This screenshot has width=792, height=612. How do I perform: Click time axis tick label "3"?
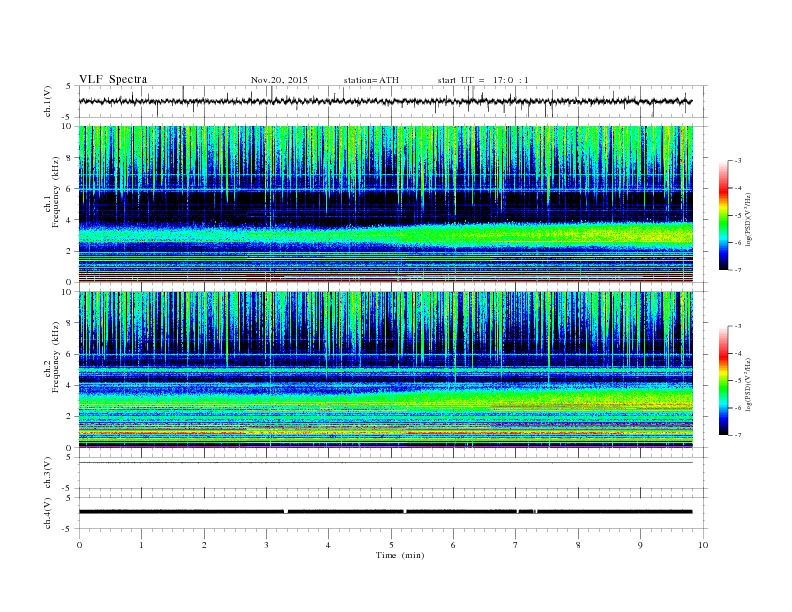point(266,545)
